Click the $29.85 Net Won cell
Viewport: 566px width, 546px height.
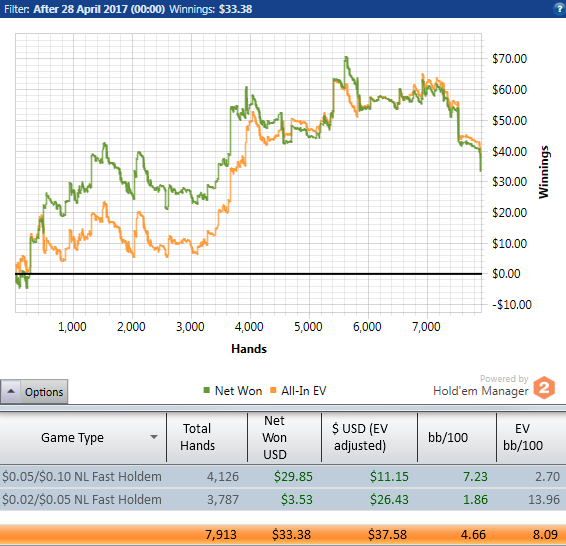[x=293, y=476]
